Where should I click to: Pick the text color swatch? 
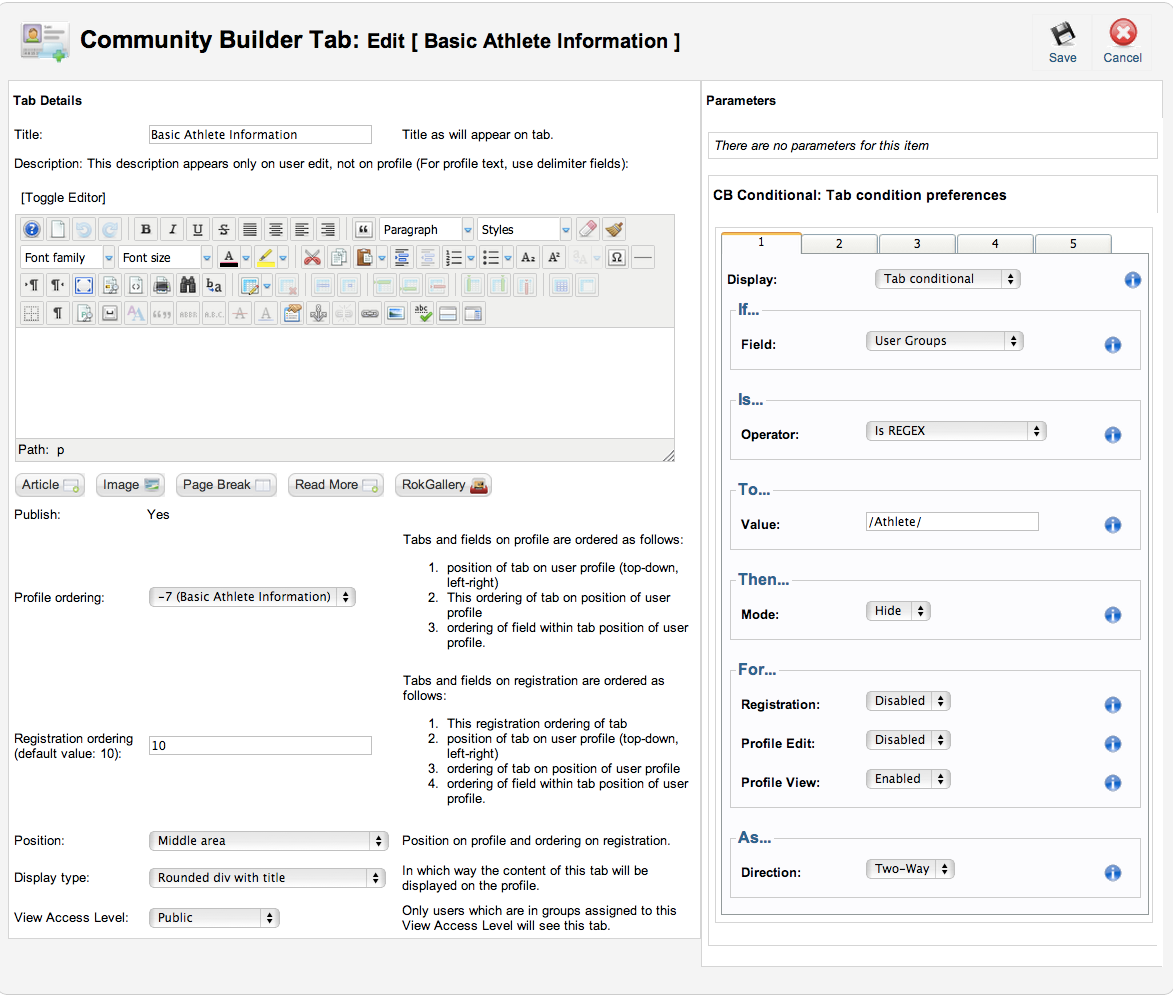(x=229, y=257)
